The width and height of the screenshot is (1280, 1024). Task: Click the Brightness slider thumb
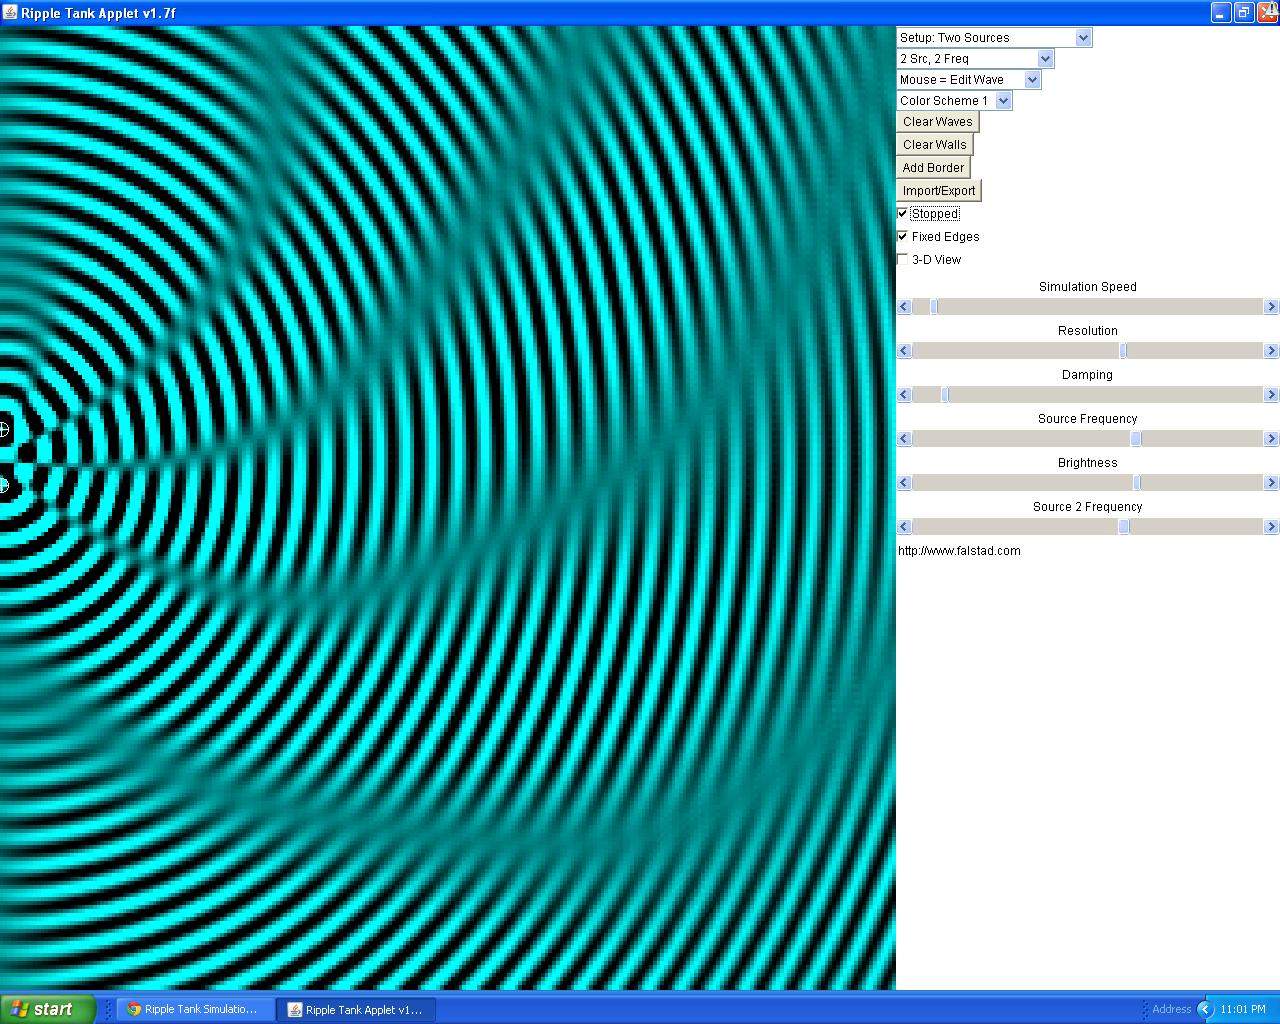click(x=1137, y=483)
